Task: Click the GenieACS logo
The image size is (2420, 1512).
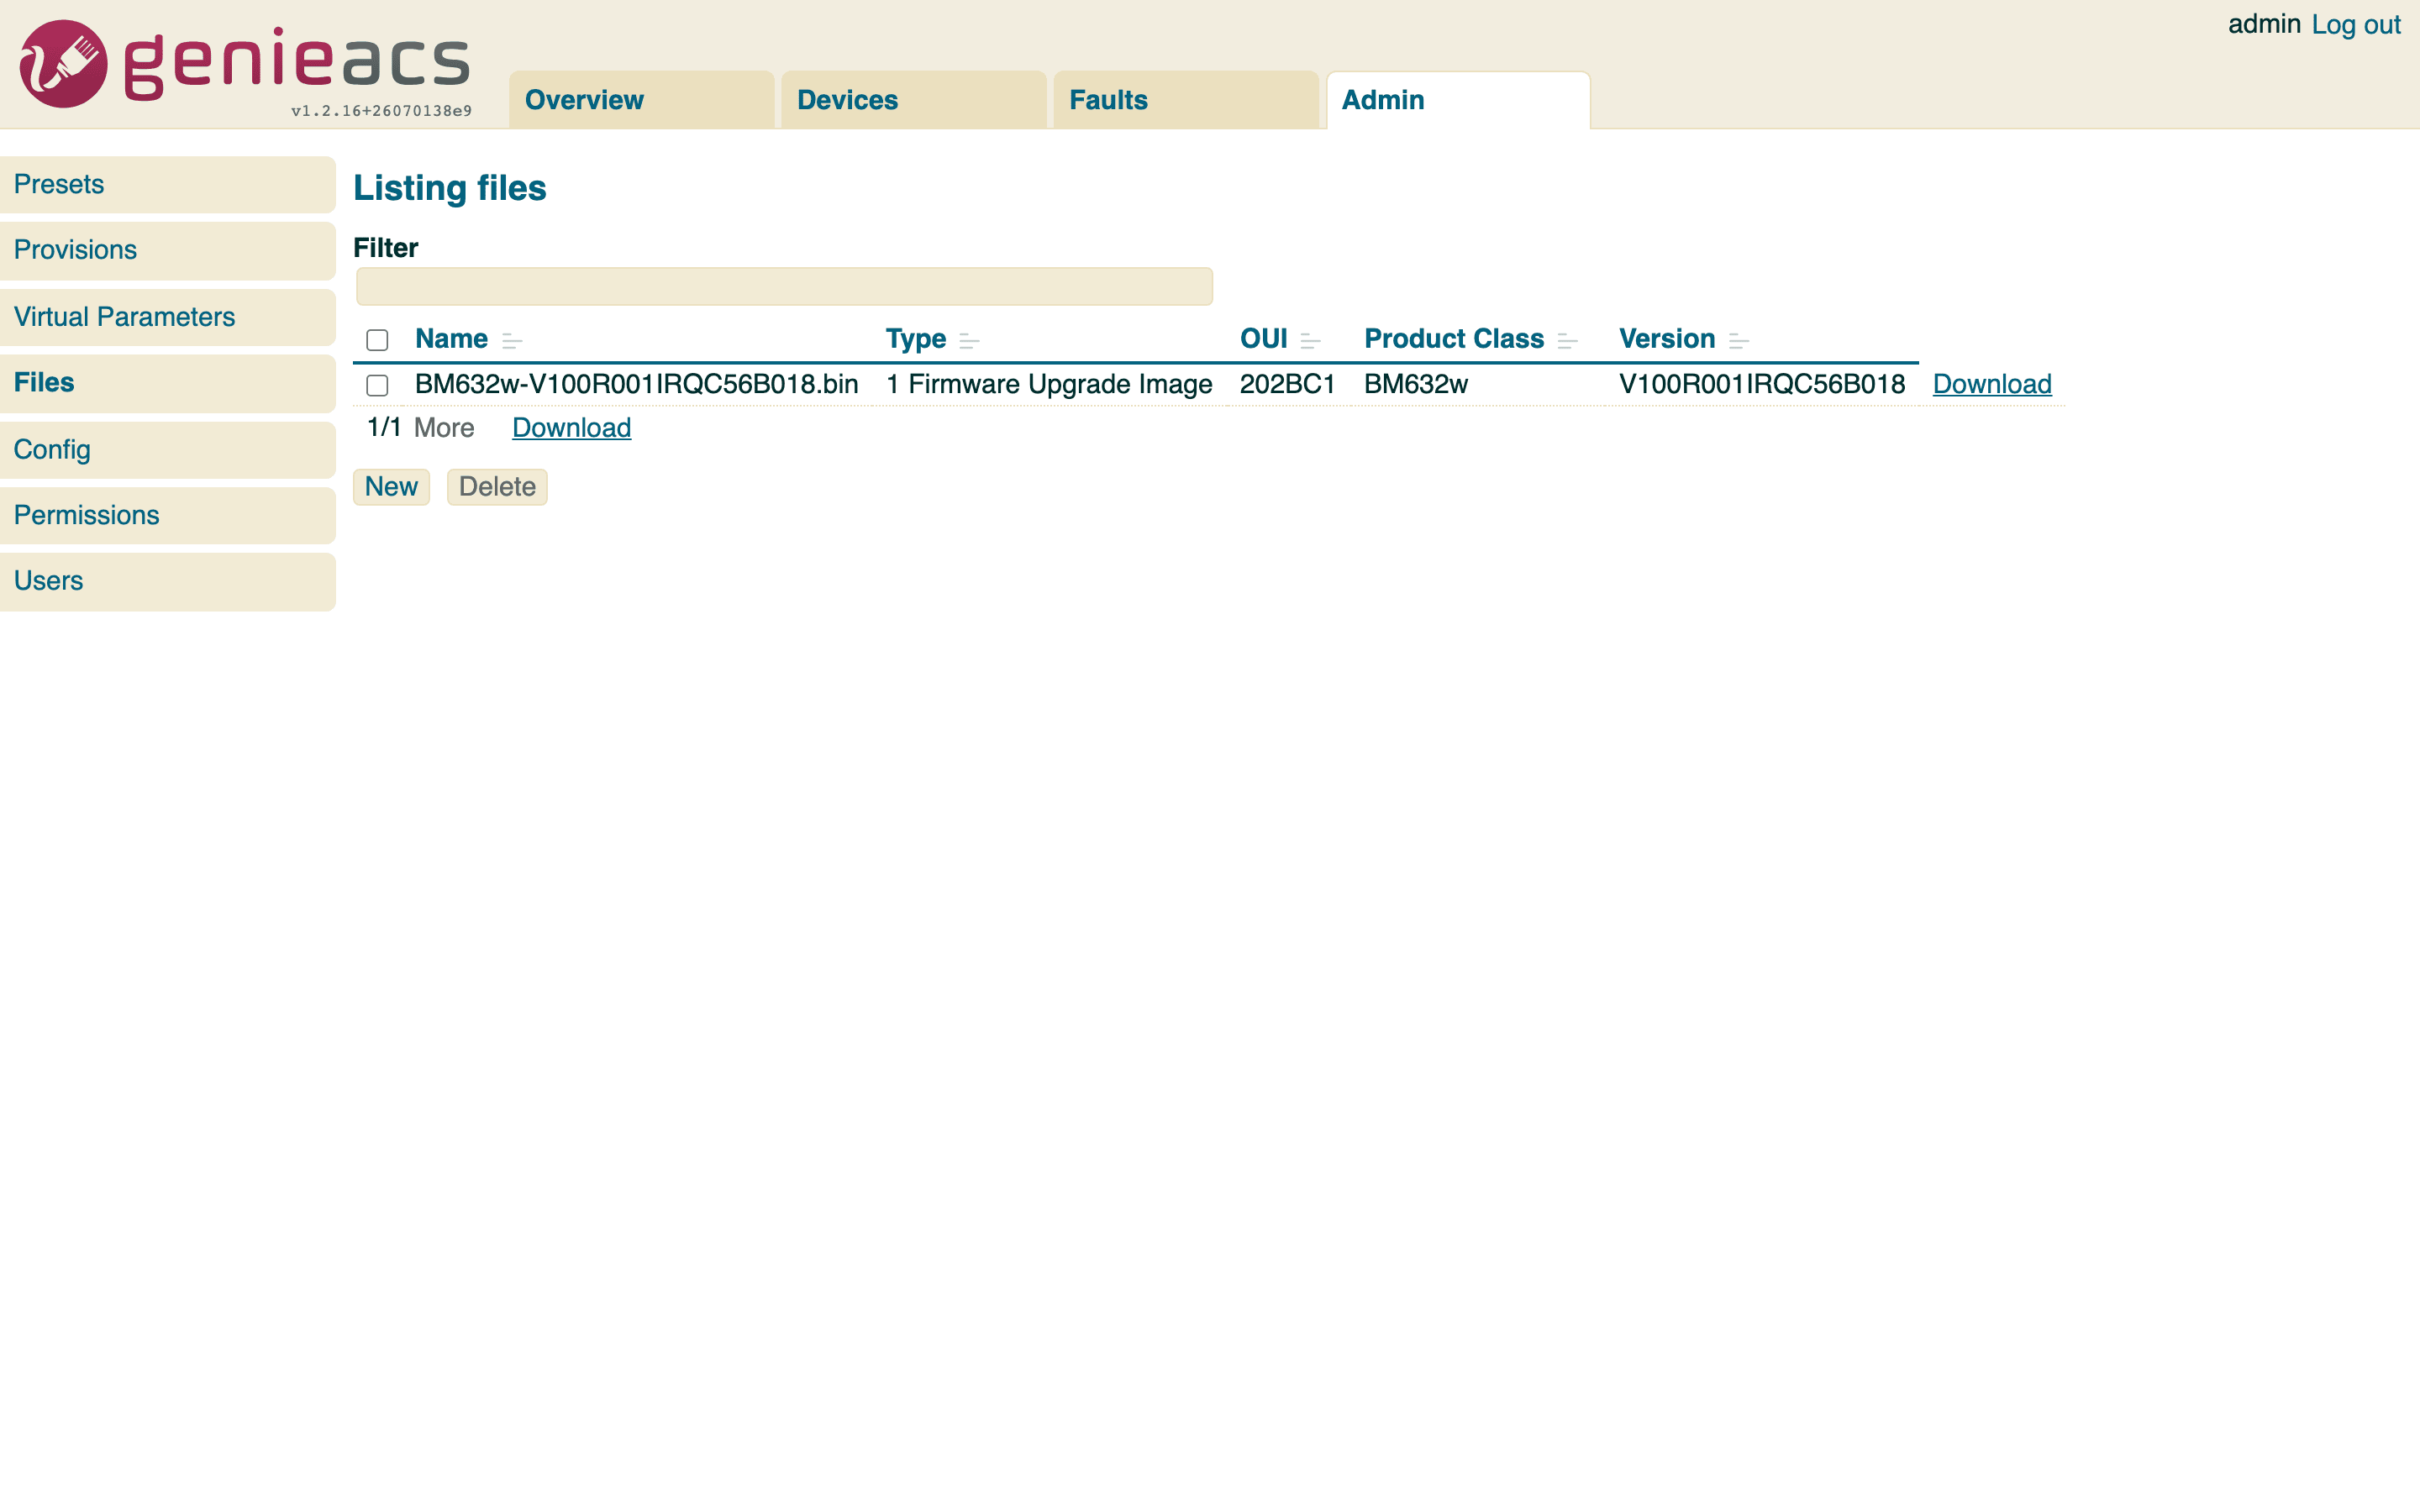Action: coord(245,64)
